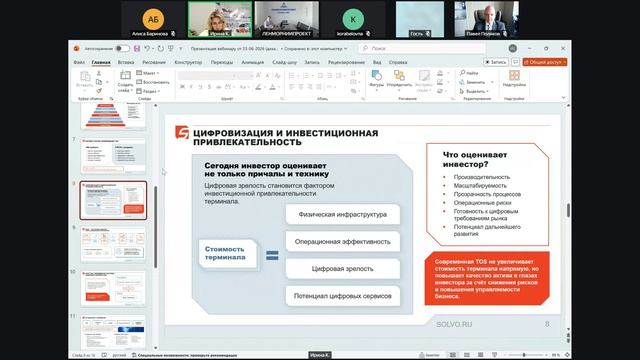Click the Создать слайд icon

[x=125, y=76]
